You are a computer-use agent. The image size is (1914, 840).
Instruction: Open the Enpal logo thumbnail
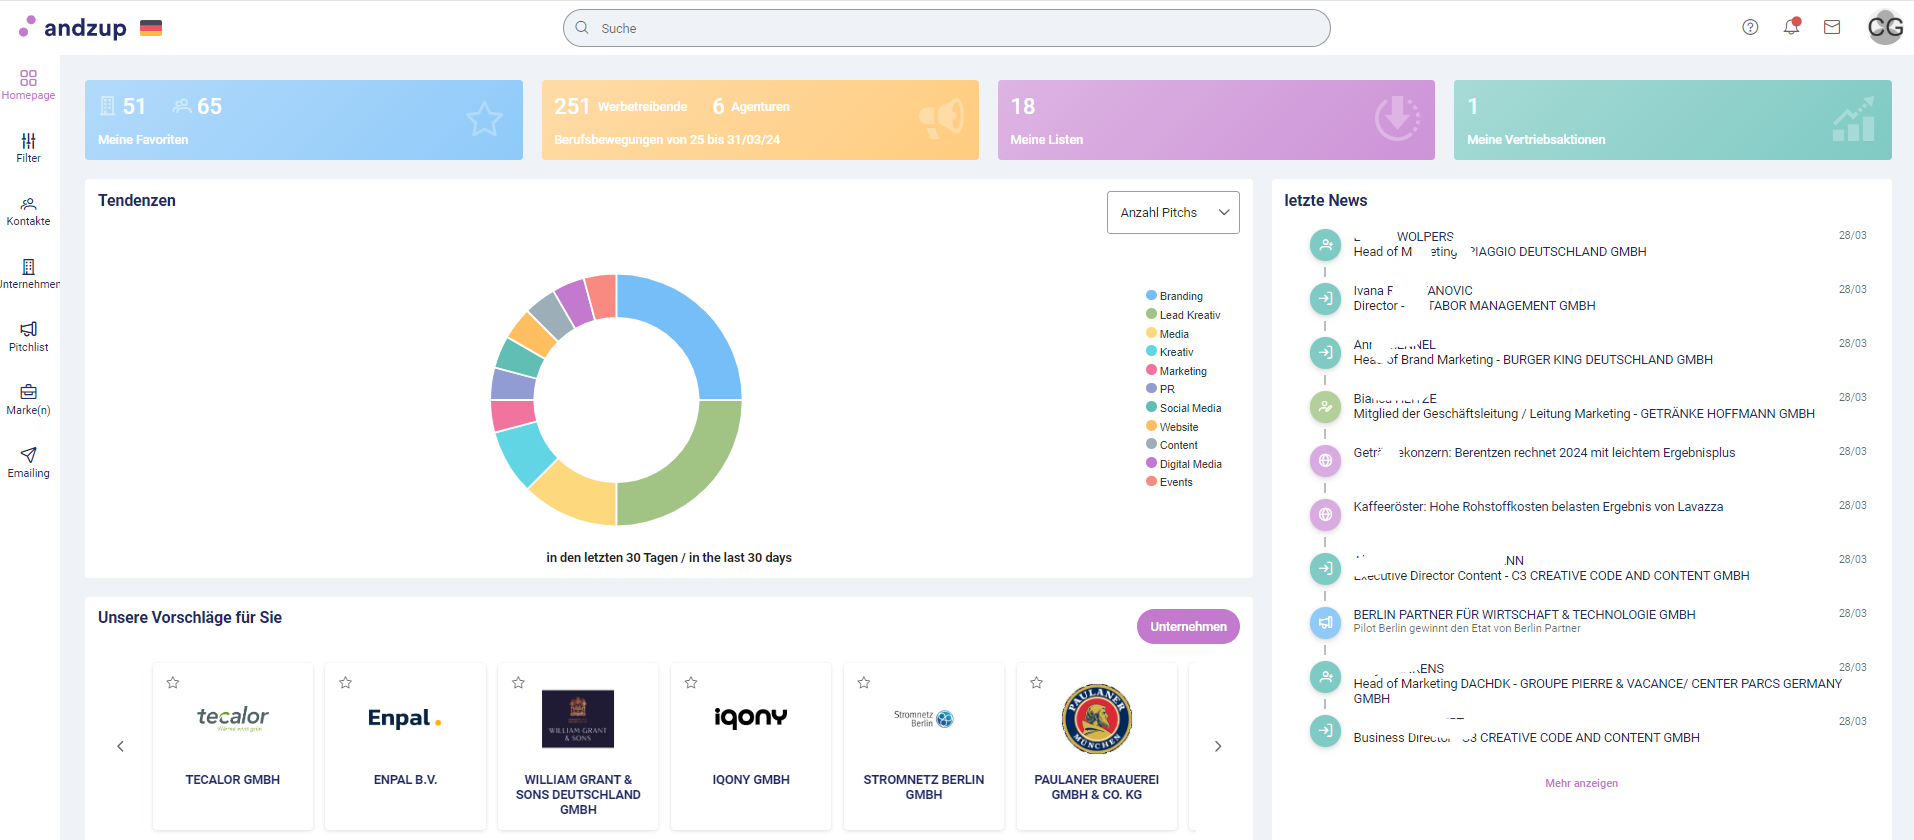[405, 718]
